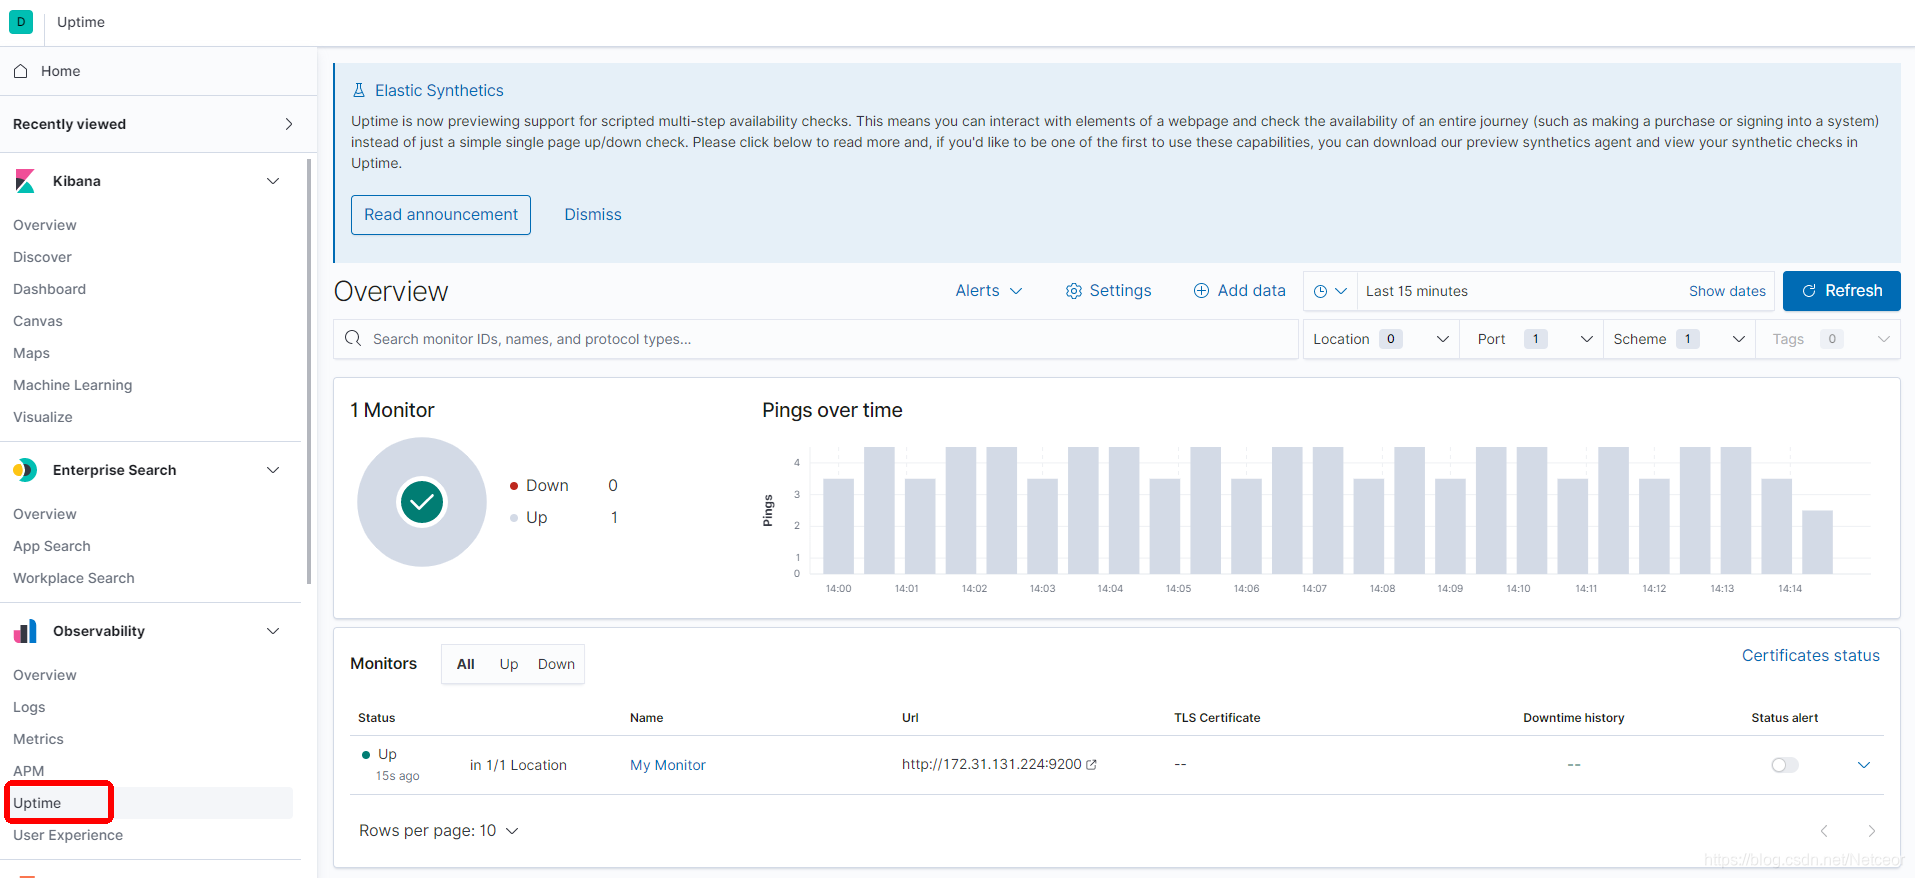Open APM under Observability
The width and height of the screenshot is (1915, 878).
coord(29,771)
